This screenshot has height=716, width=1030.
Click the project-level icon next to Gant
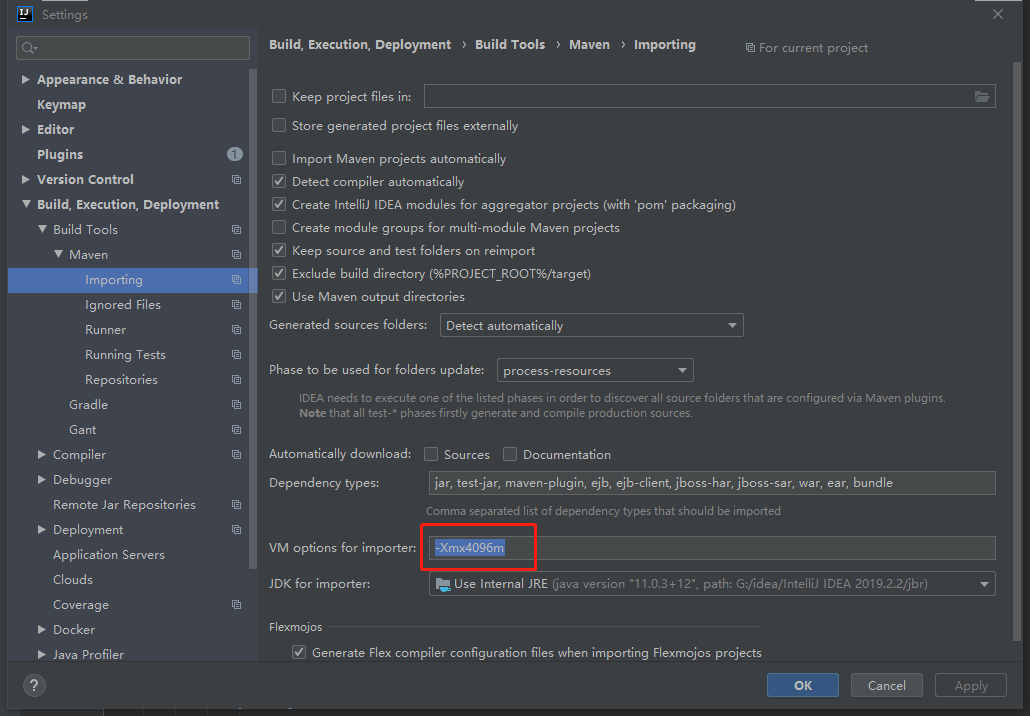236,429
